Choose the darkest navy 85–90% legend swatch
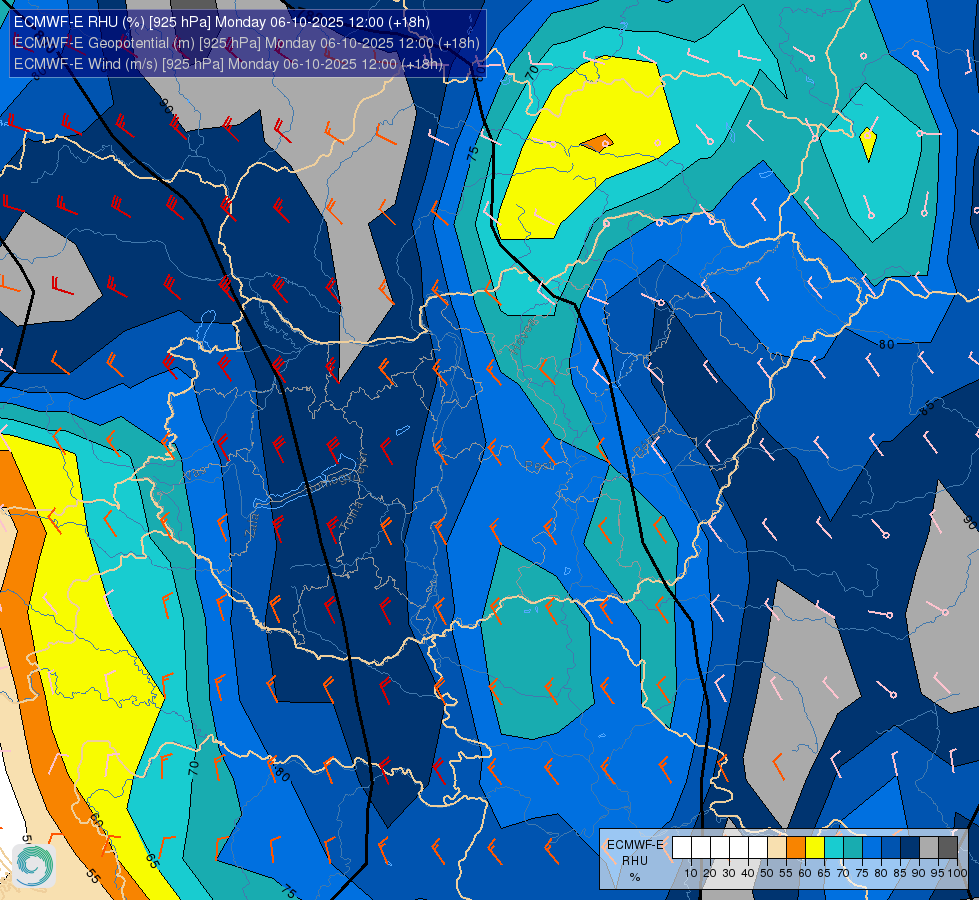Viewport: 979px width, 900px height. coord(910,848)
